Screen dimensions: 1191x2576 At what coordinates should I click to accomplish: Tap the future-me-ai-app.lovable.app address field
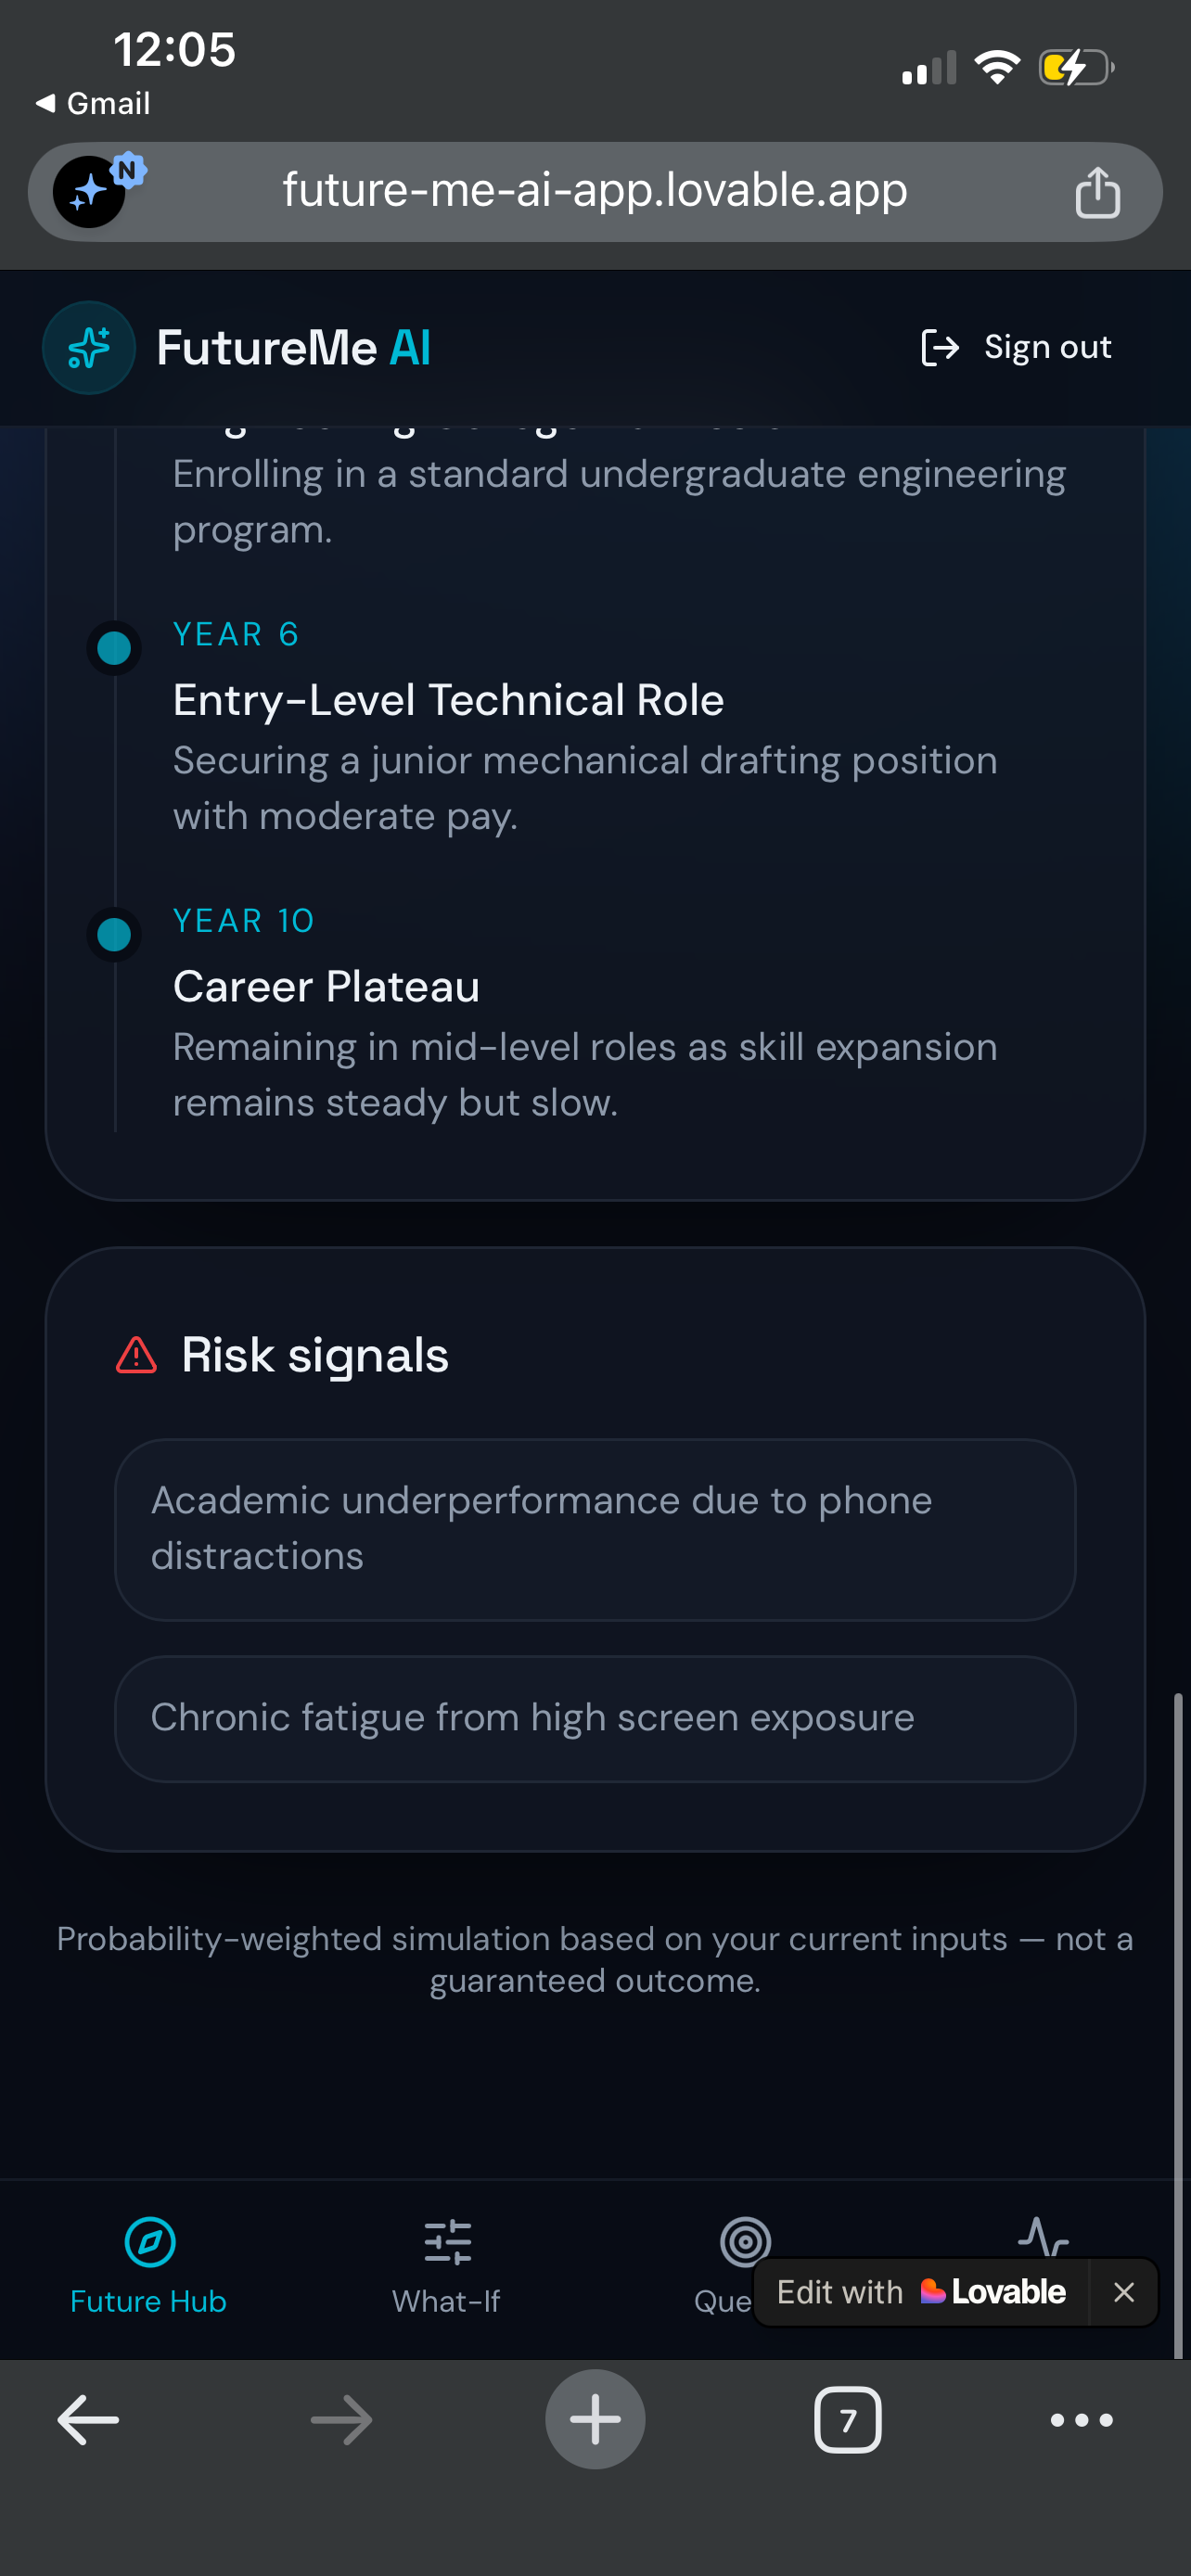pyautogui.click(x=595, y=191)
